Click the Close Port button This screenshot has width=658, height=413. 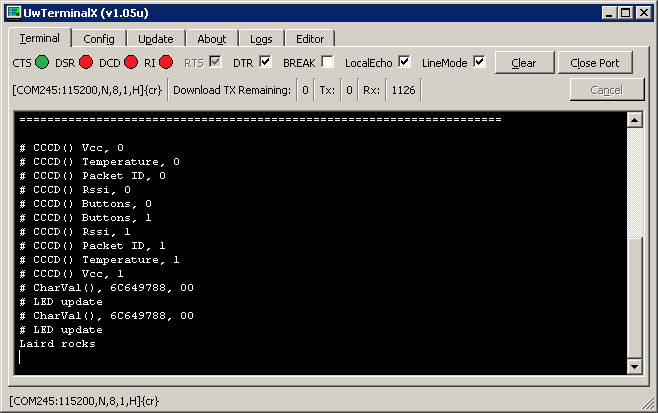pyautogui.click(x=595, y=63)
